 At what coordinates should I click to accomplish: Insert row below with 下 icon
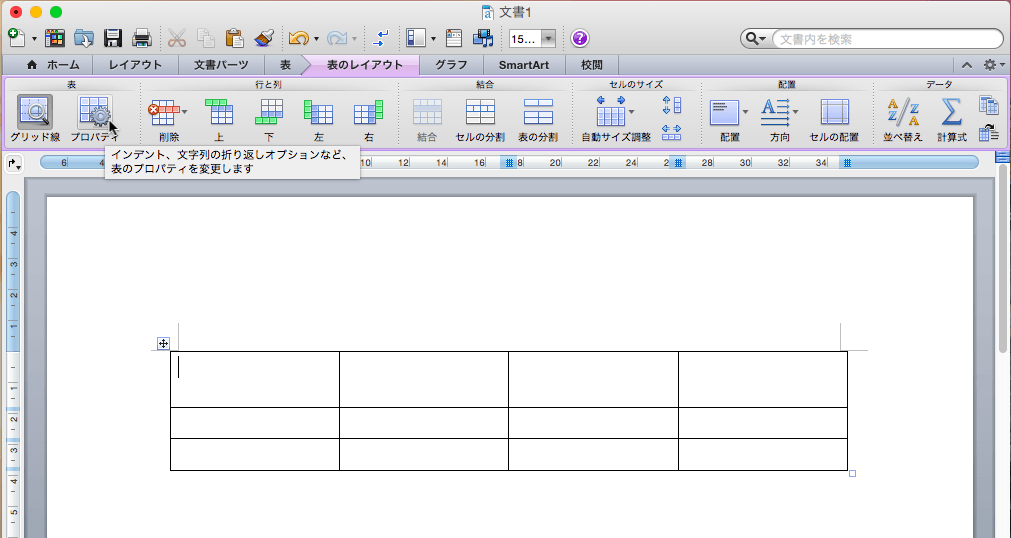pyautogui.click(x=269, y=112)
